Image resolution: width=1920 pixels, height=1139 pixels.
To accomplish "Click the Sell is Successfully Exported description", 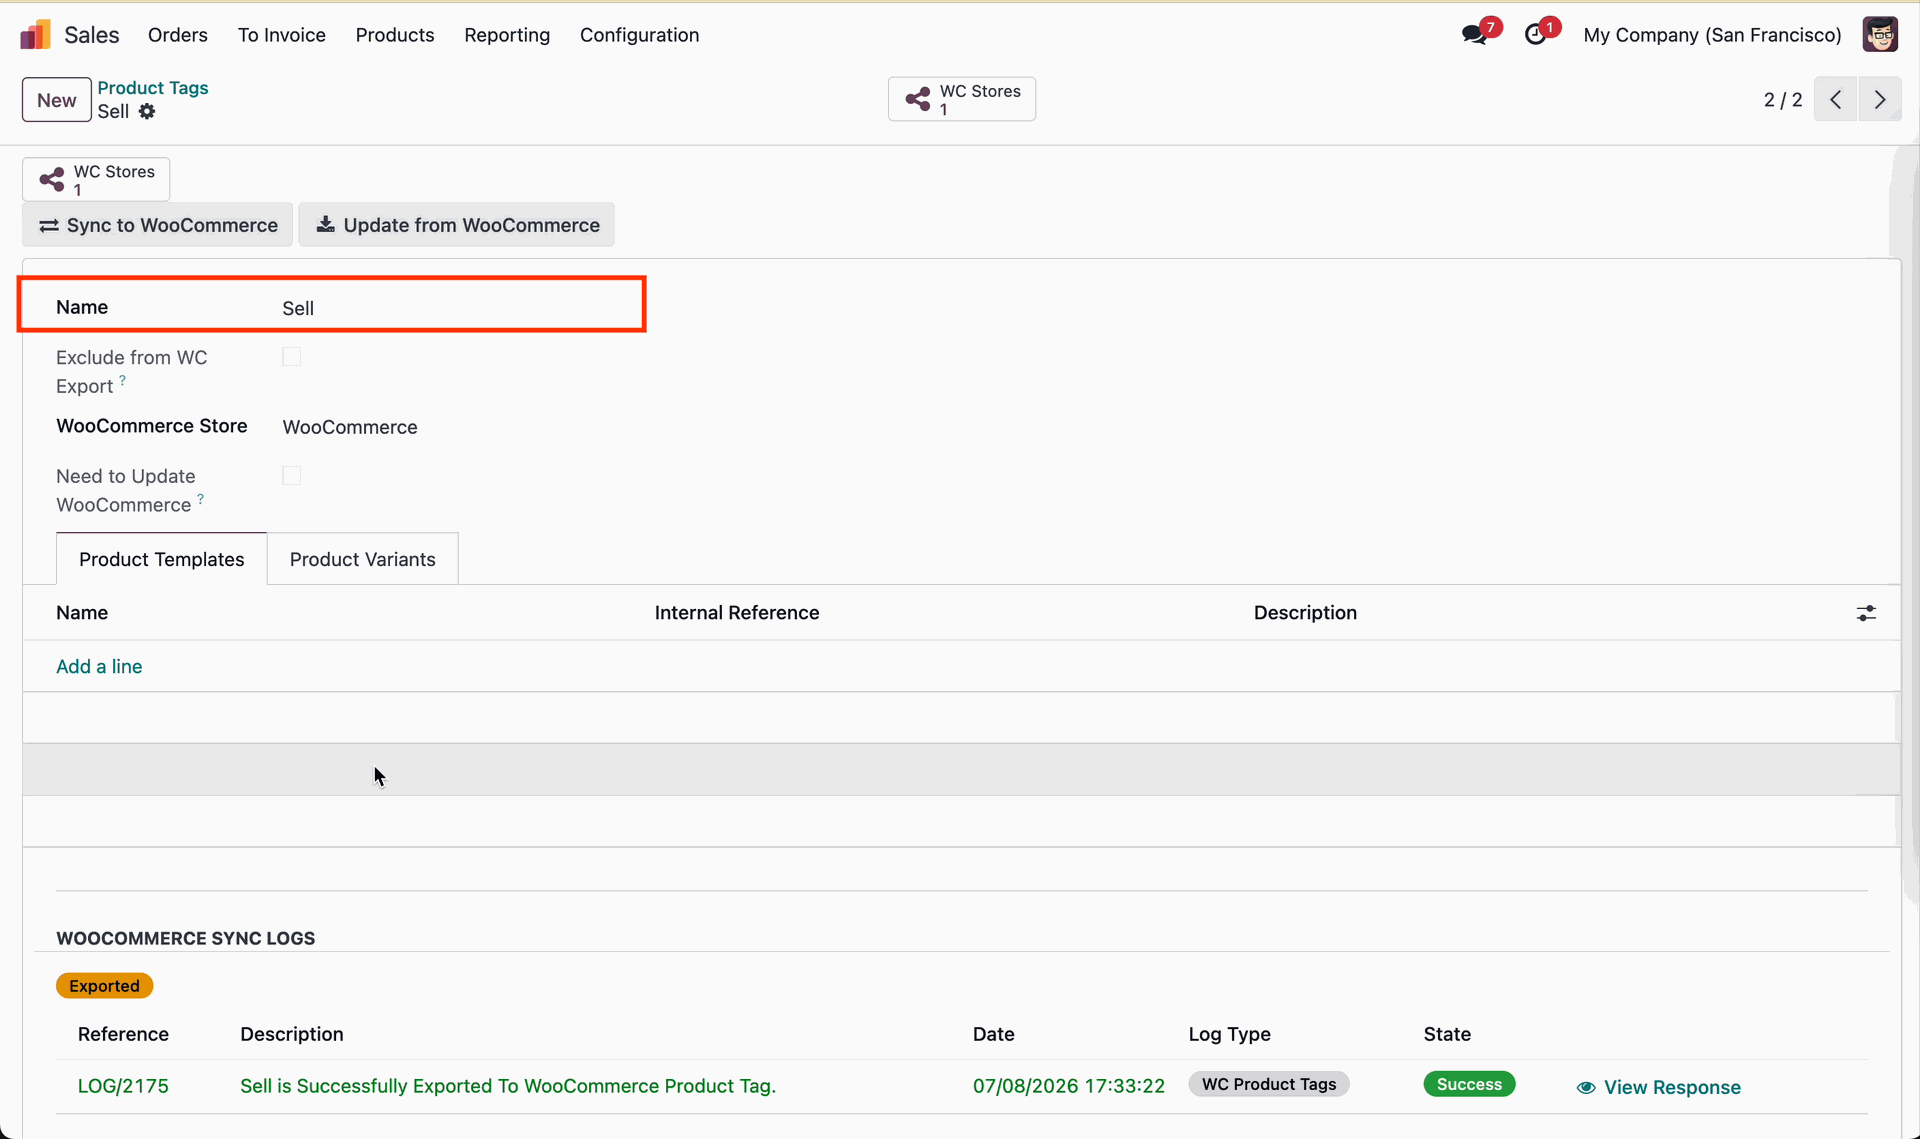I will click(508, 1086).
